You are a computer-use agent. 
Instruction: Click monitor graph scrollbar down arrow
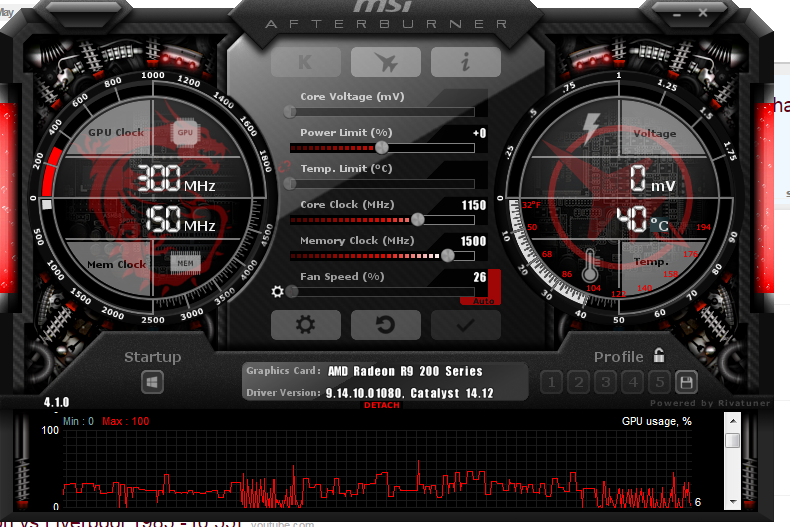(733, 502)
